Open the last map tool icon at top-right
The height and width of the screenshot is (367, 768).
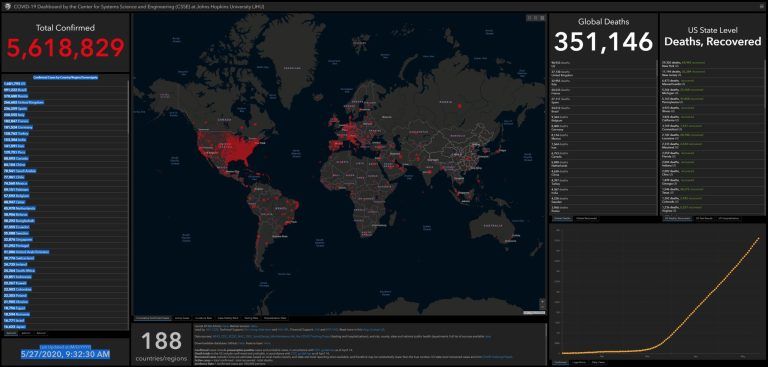coord(542,18)
